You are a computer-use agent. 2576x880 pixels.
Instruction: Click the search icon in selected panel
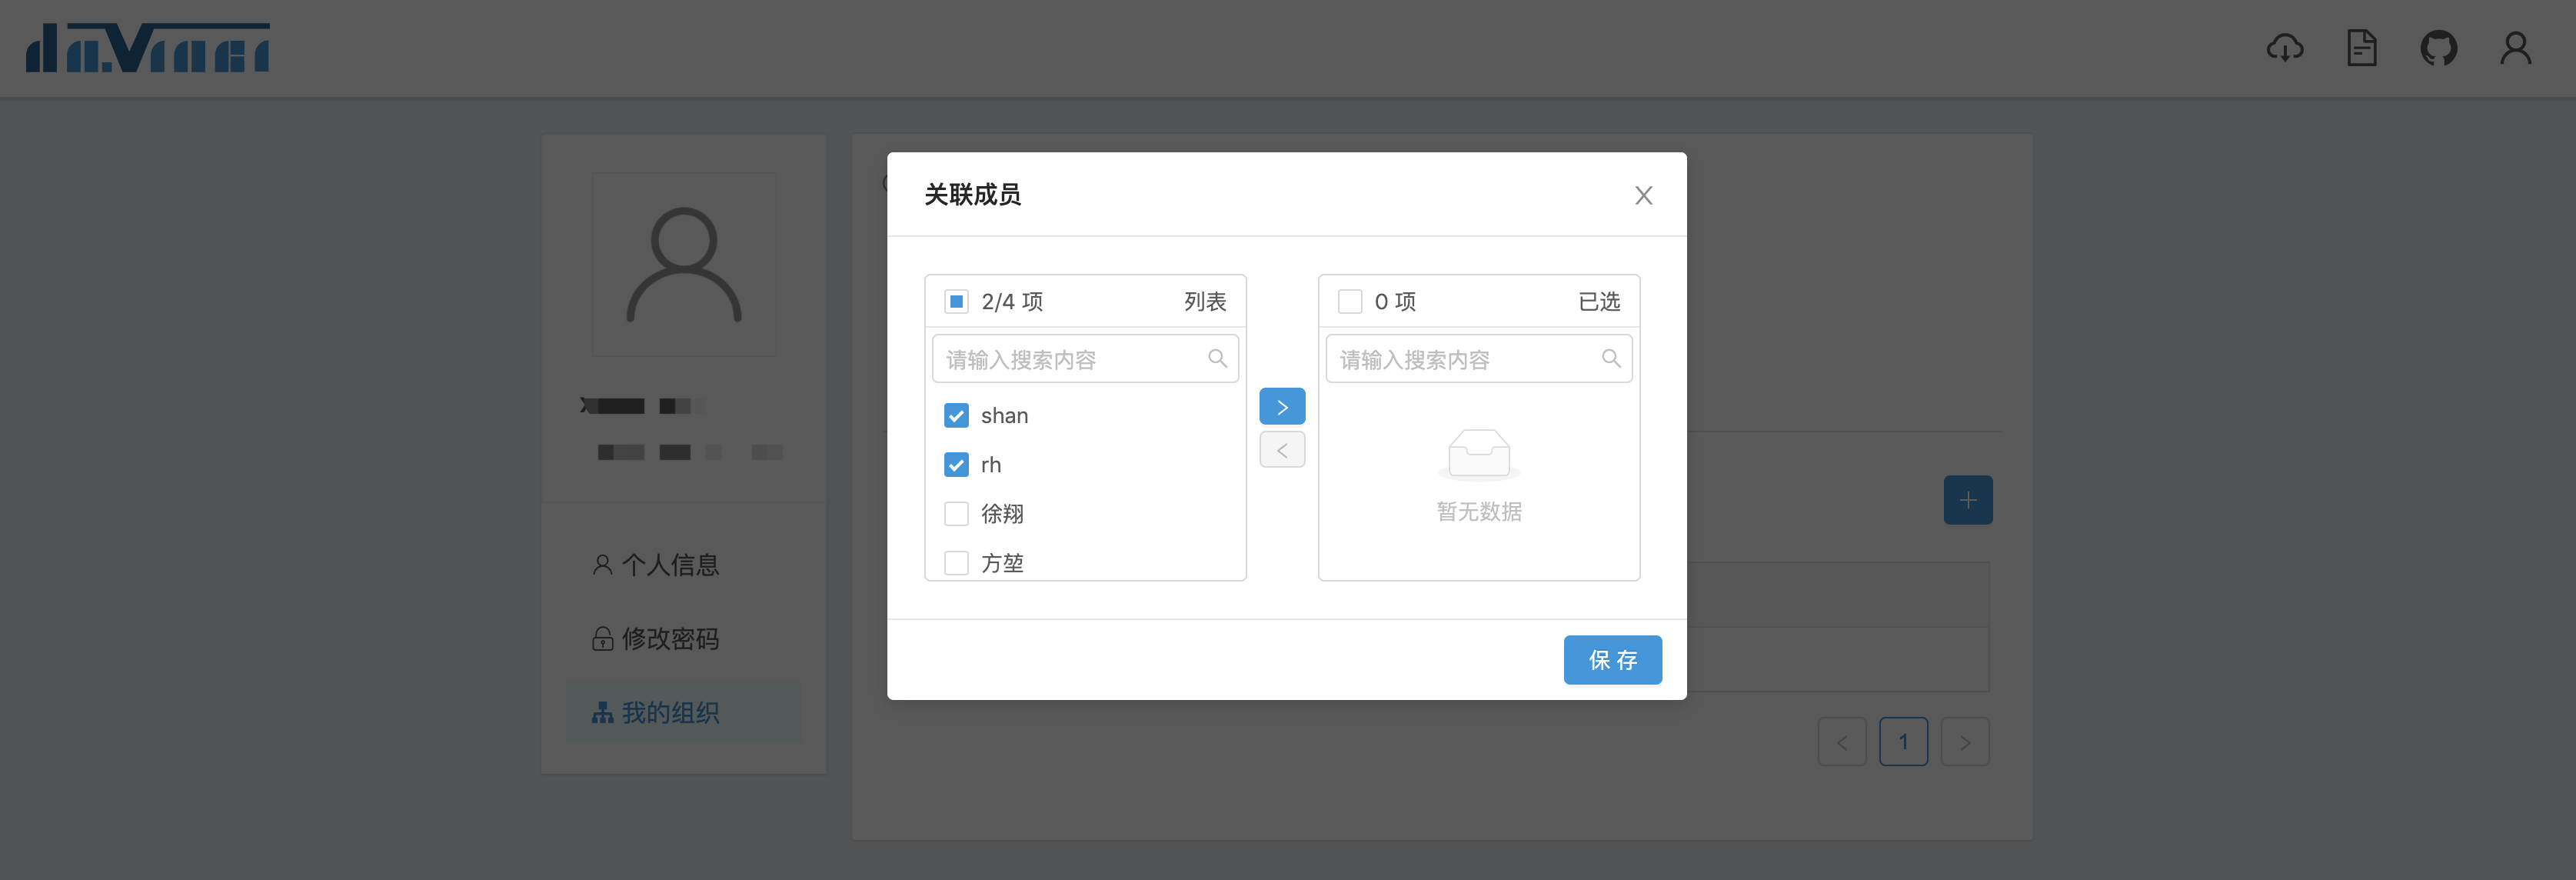(x=1610, y=359)
